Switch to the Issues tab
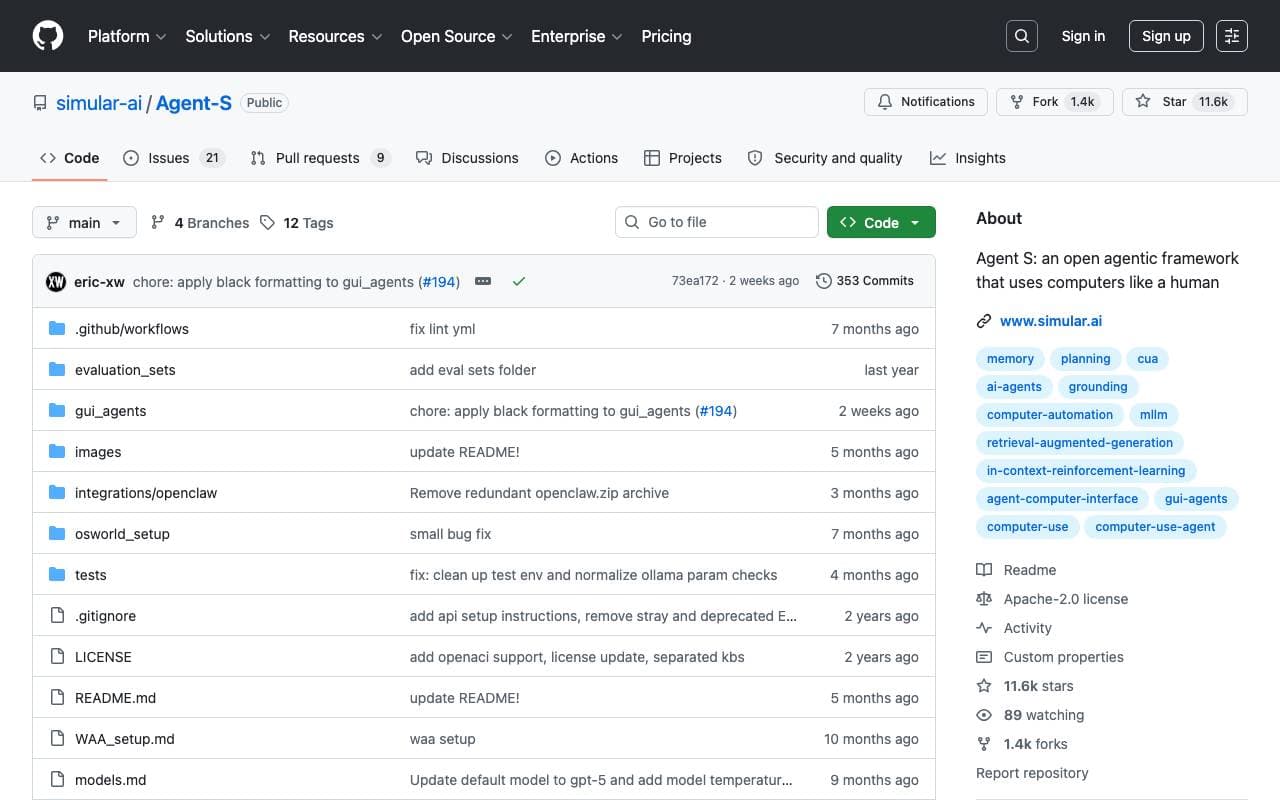 click(x=173, y=158)
